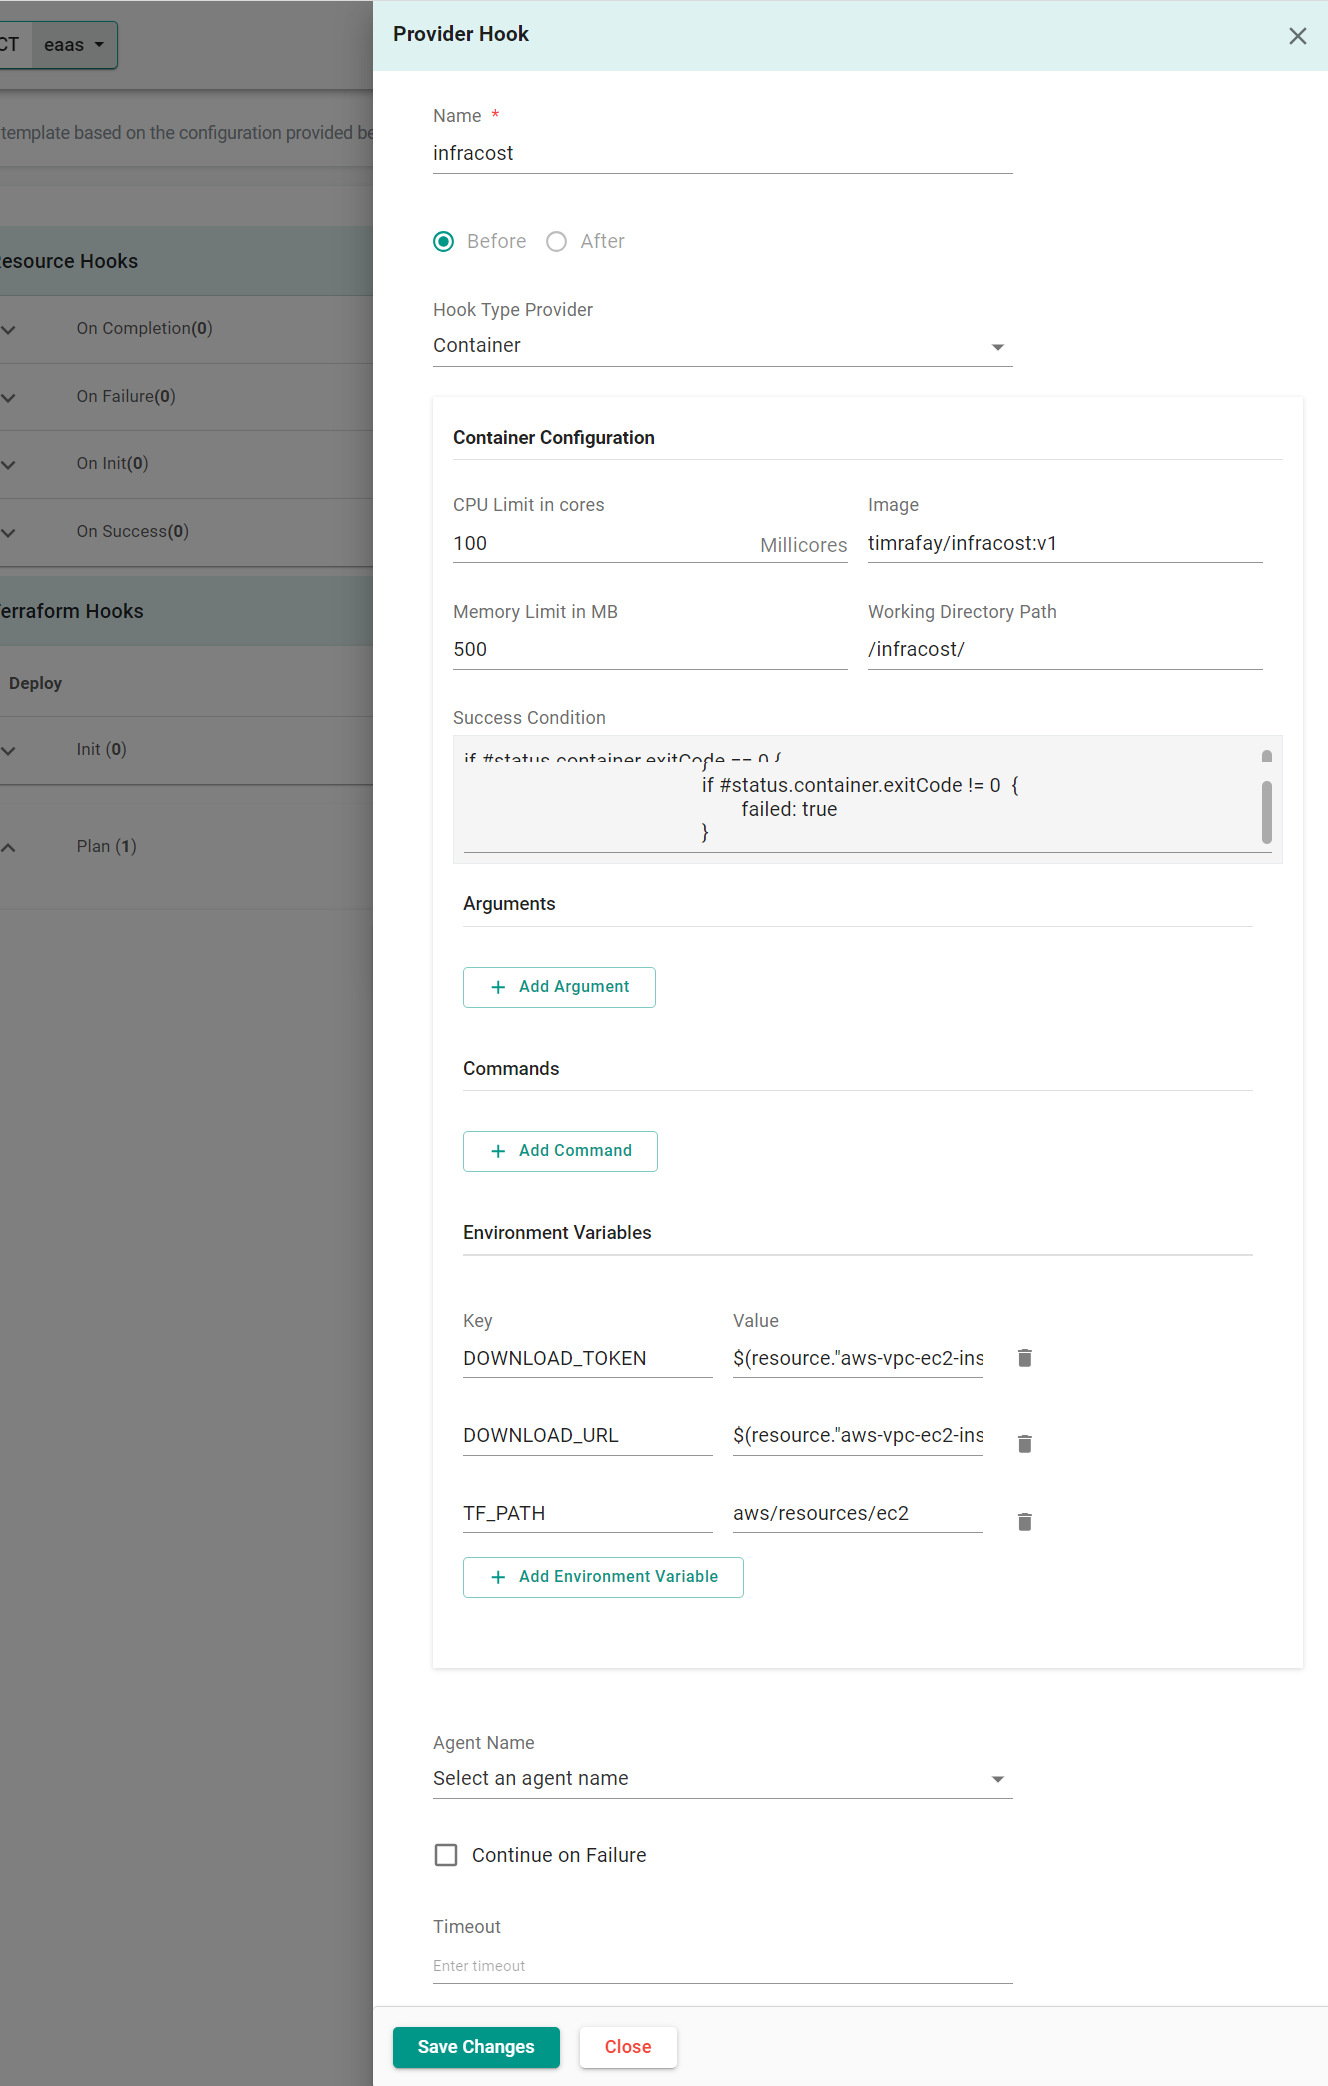Click the Terraform Hooks section header
The width and height of the screenshot is (1328, 2086).
(x=186, y=611)
